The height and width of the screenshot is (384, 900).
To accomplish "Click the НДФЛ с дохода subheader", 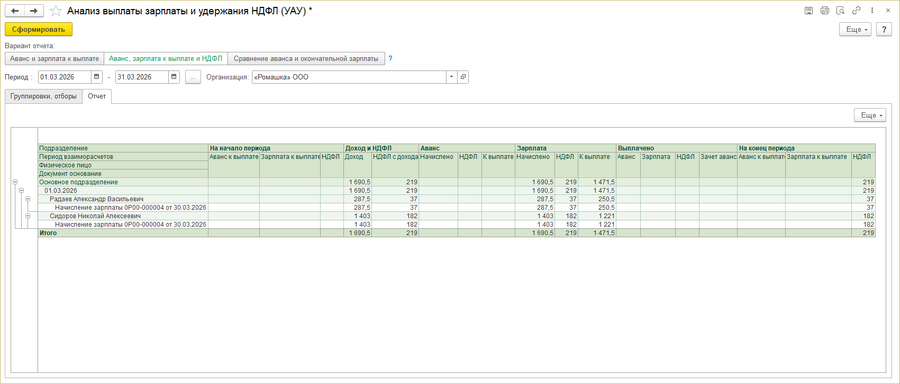I will tap(395, 156).
